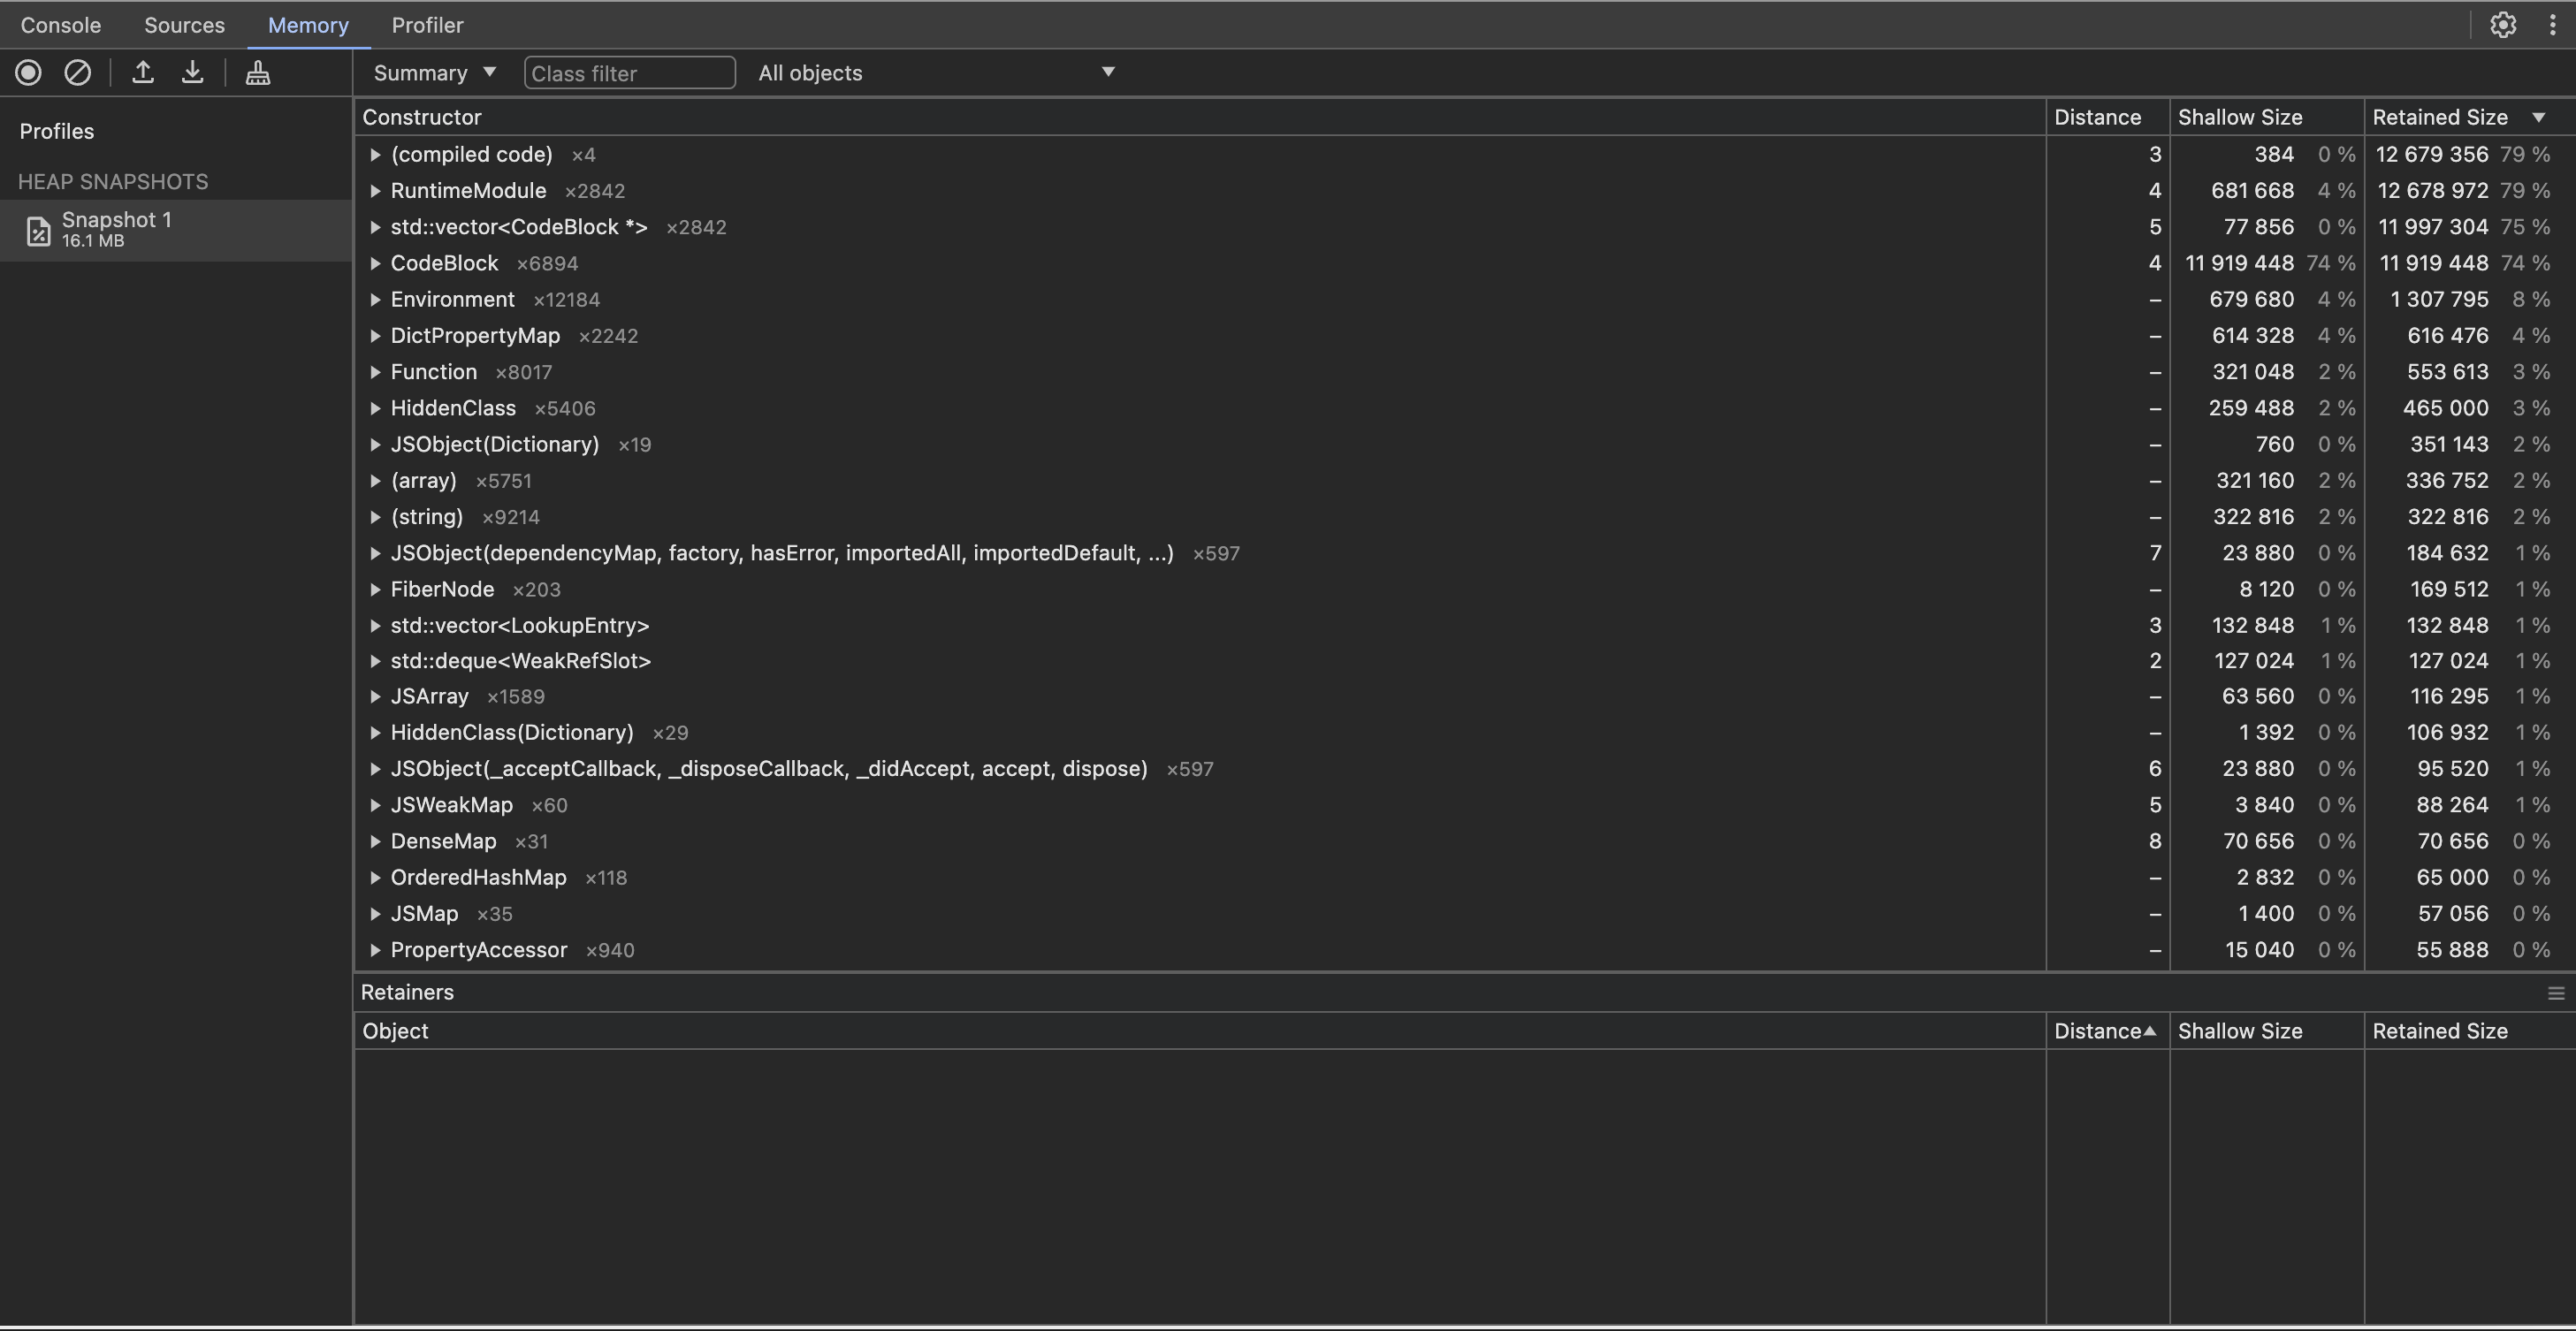Clear all heap snapshot profiles

(x=77, y=72)
